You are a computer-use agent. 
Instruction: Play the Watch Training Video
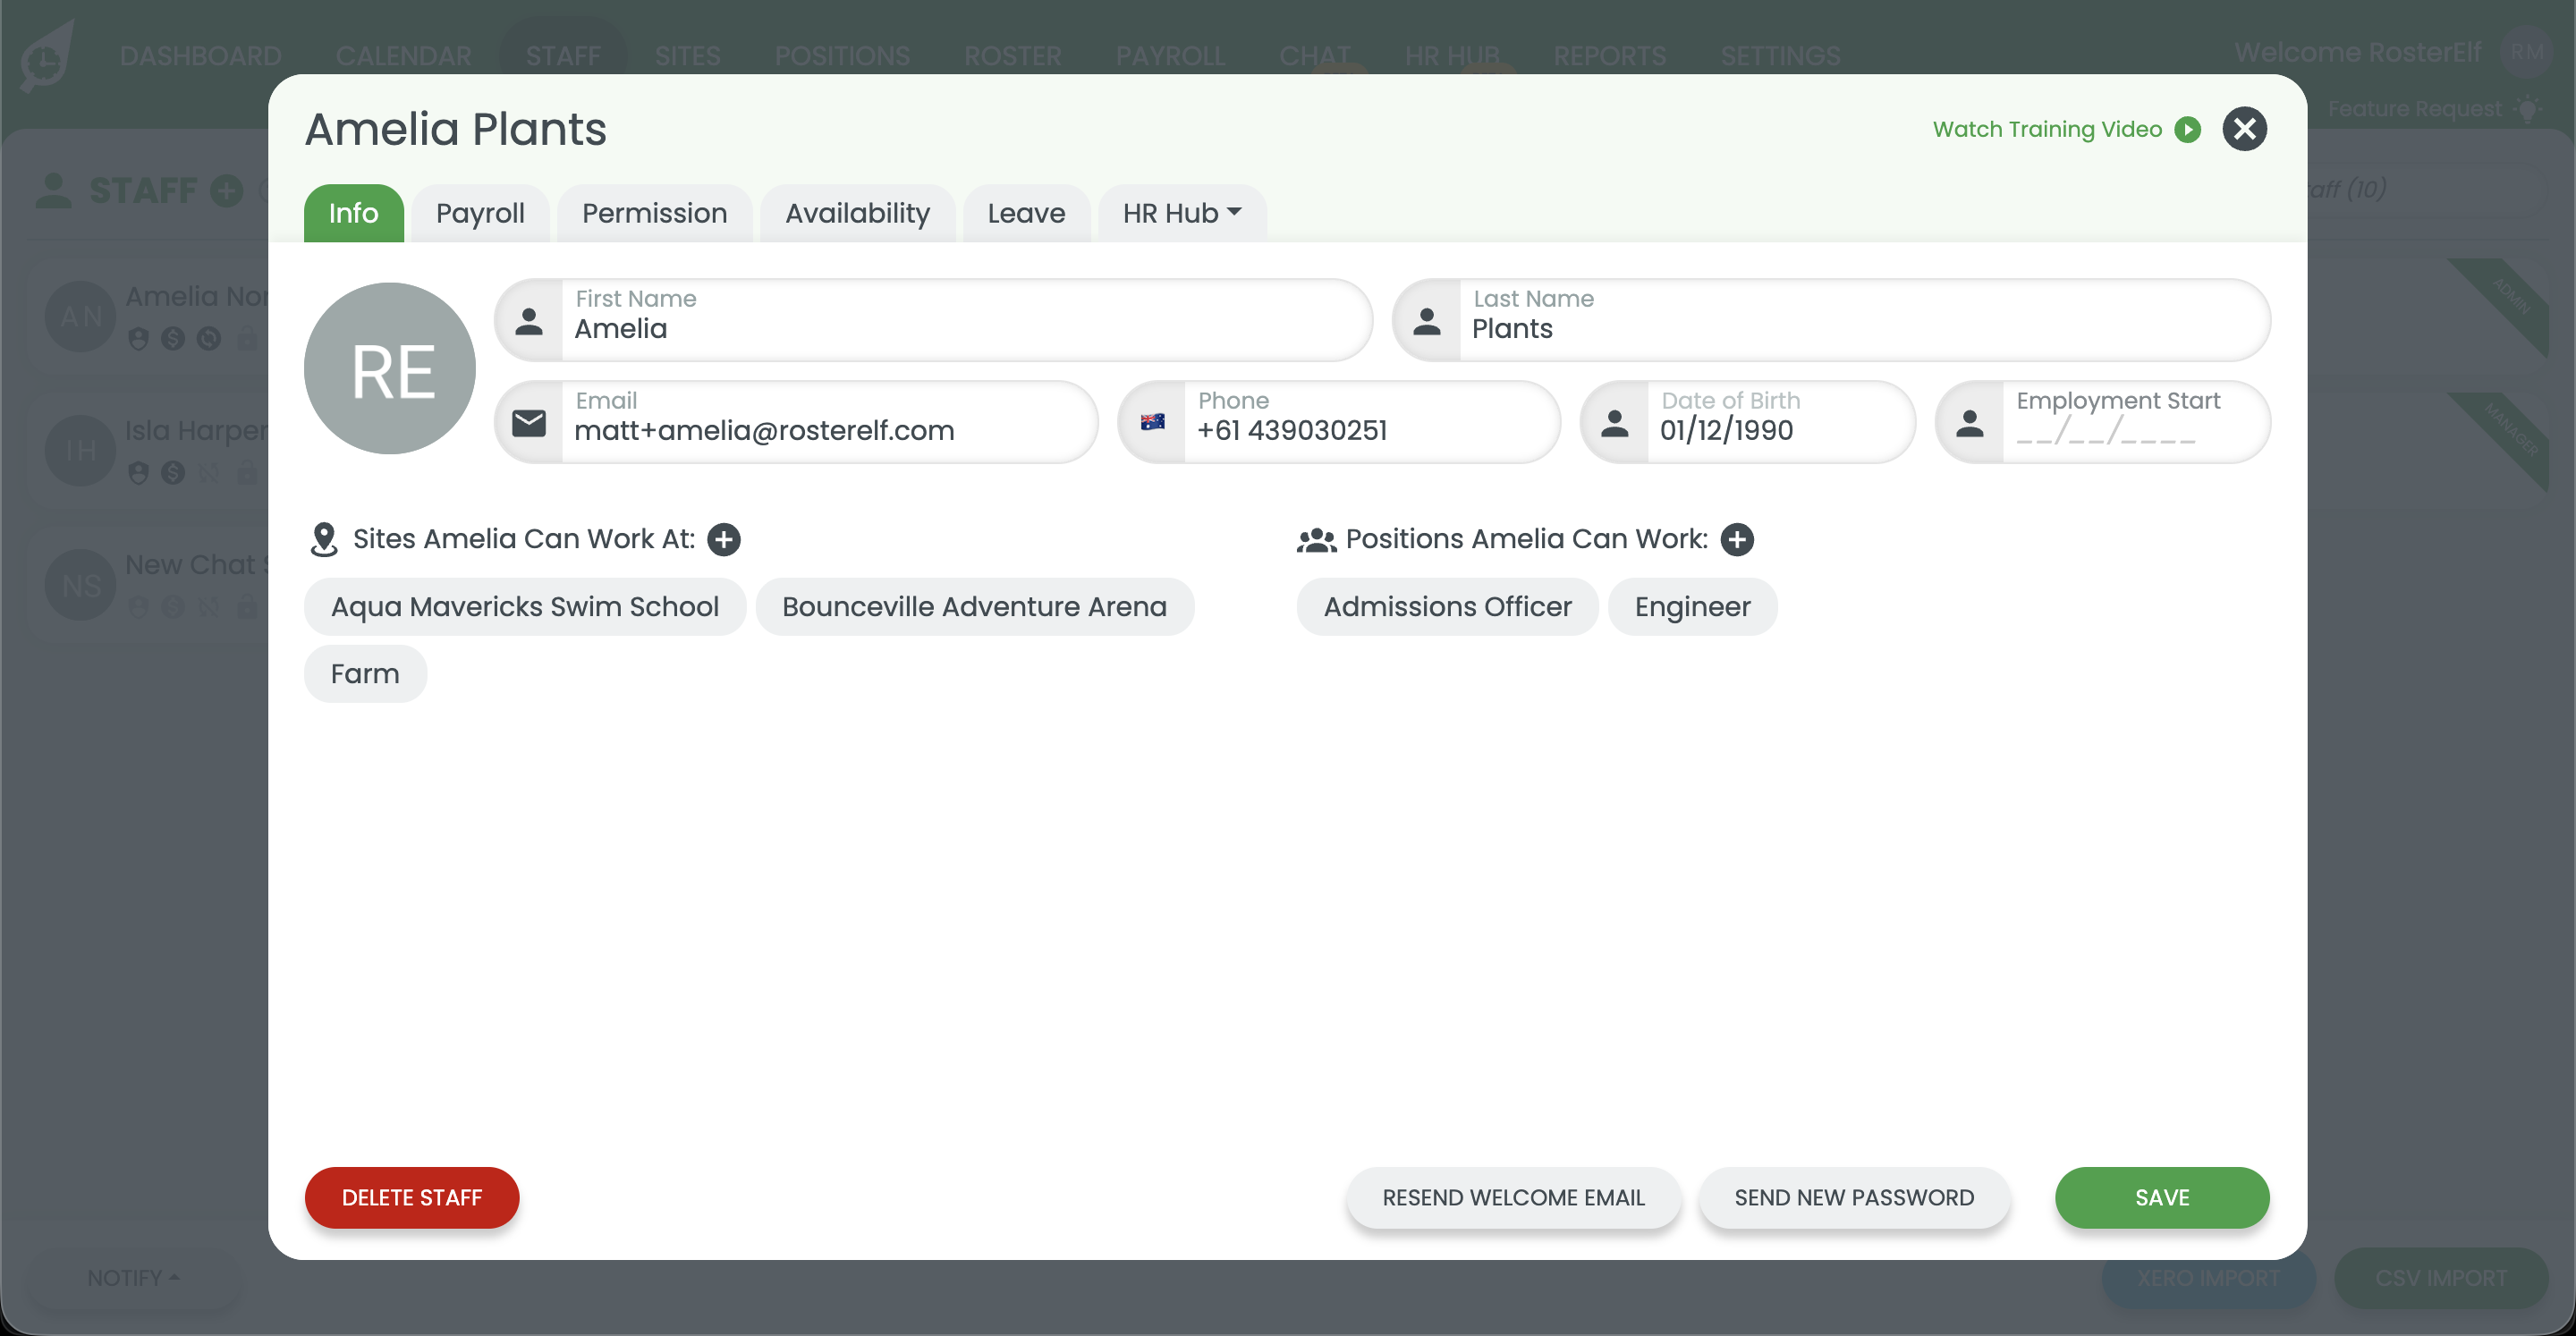2188,128
